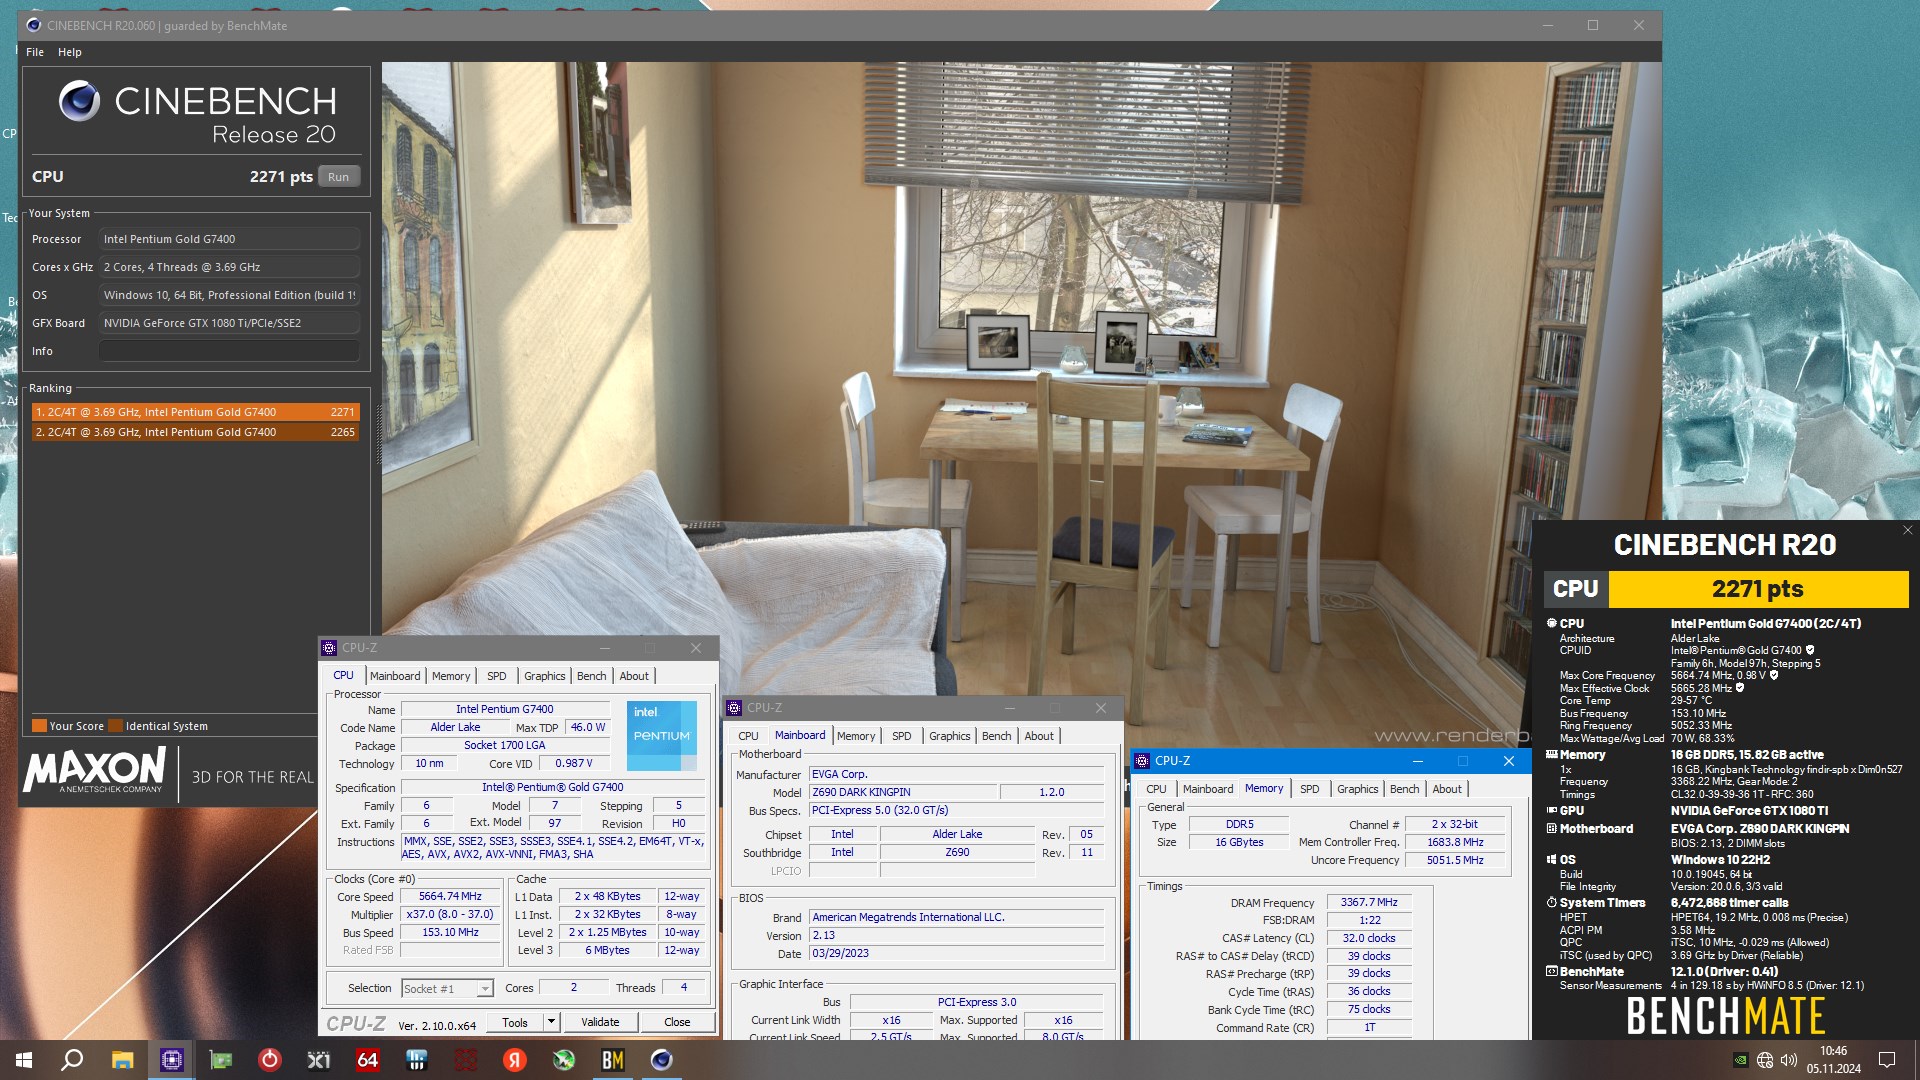Launch the X1 app from taskbar
1920x1080 pixels.
click(319, 1060)
